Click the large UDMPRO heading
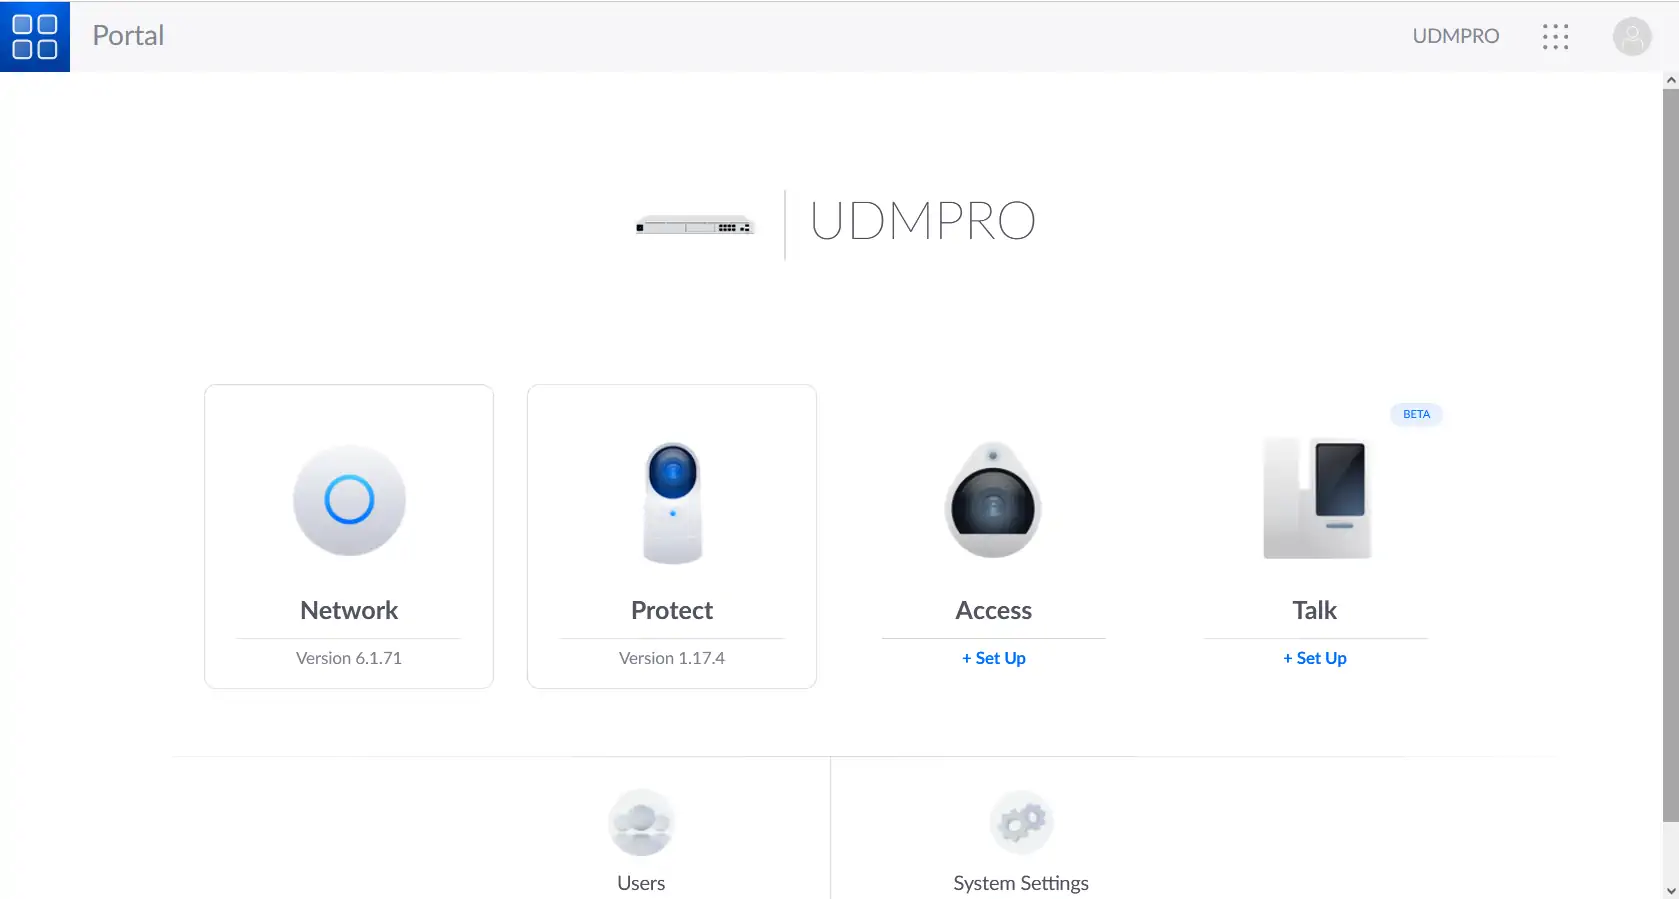 (922, 221)
